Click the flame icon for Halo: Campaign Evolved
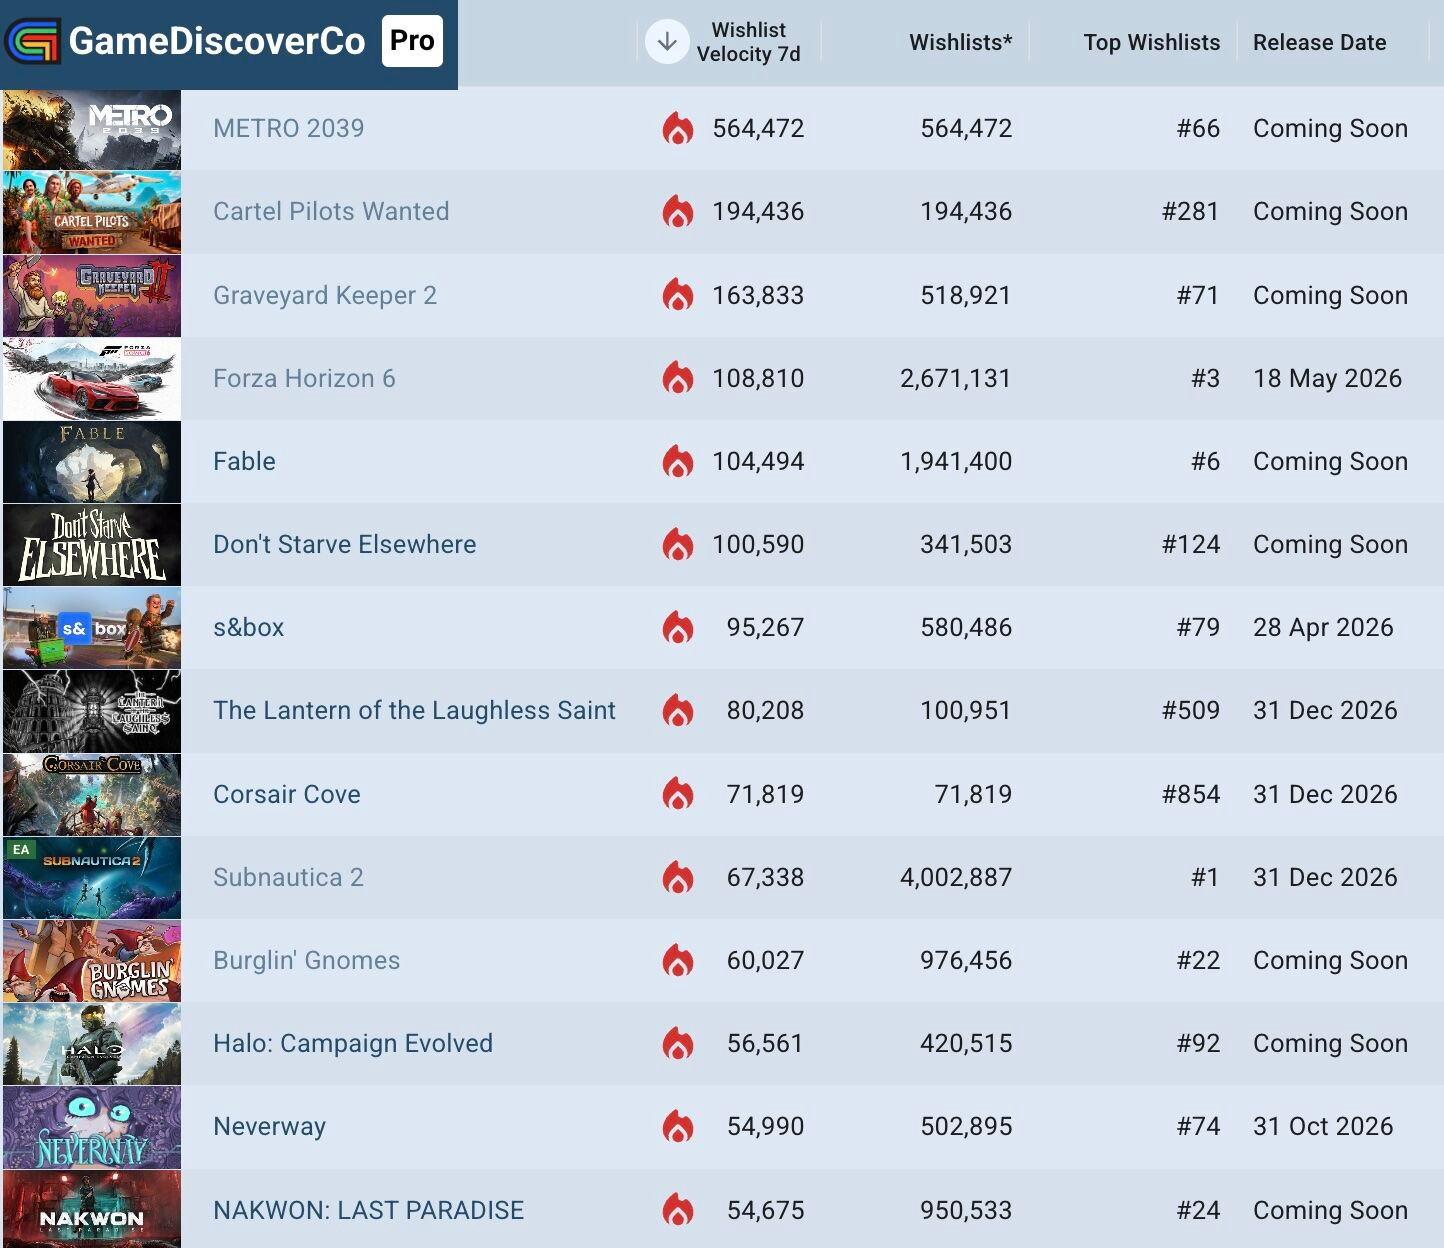This screenshot has height=1248, width=1444. pos(678,1043)
